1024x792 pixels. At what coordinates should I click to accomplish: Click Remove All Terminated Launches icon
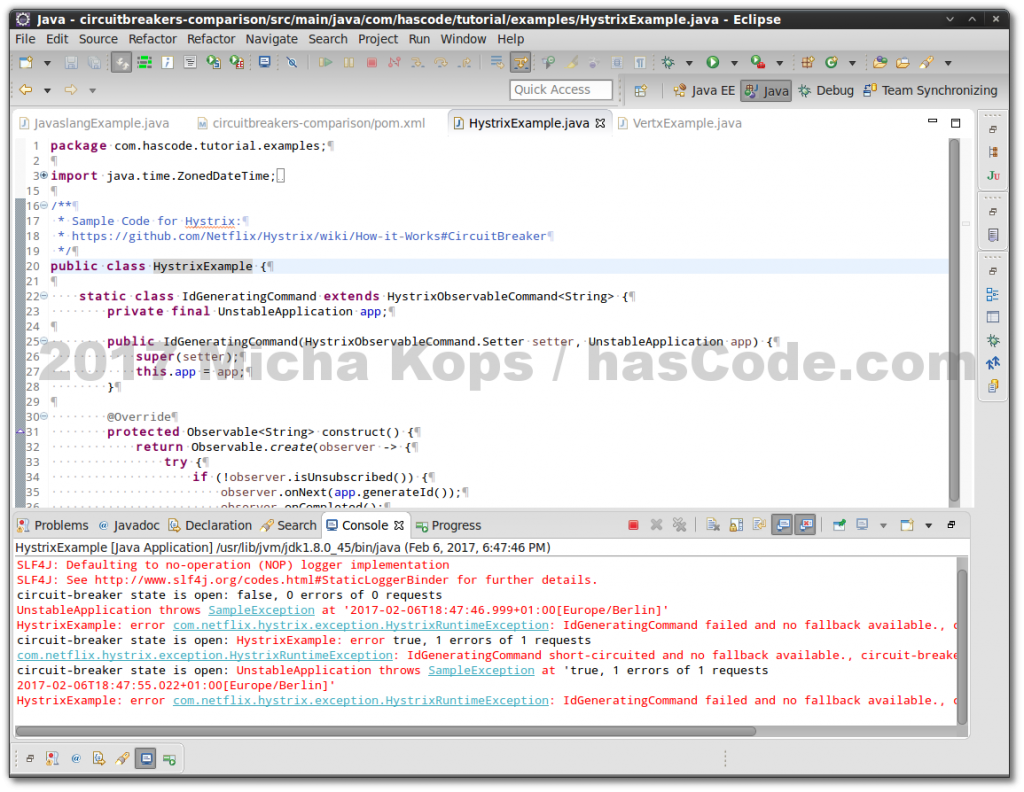(679, 525)
